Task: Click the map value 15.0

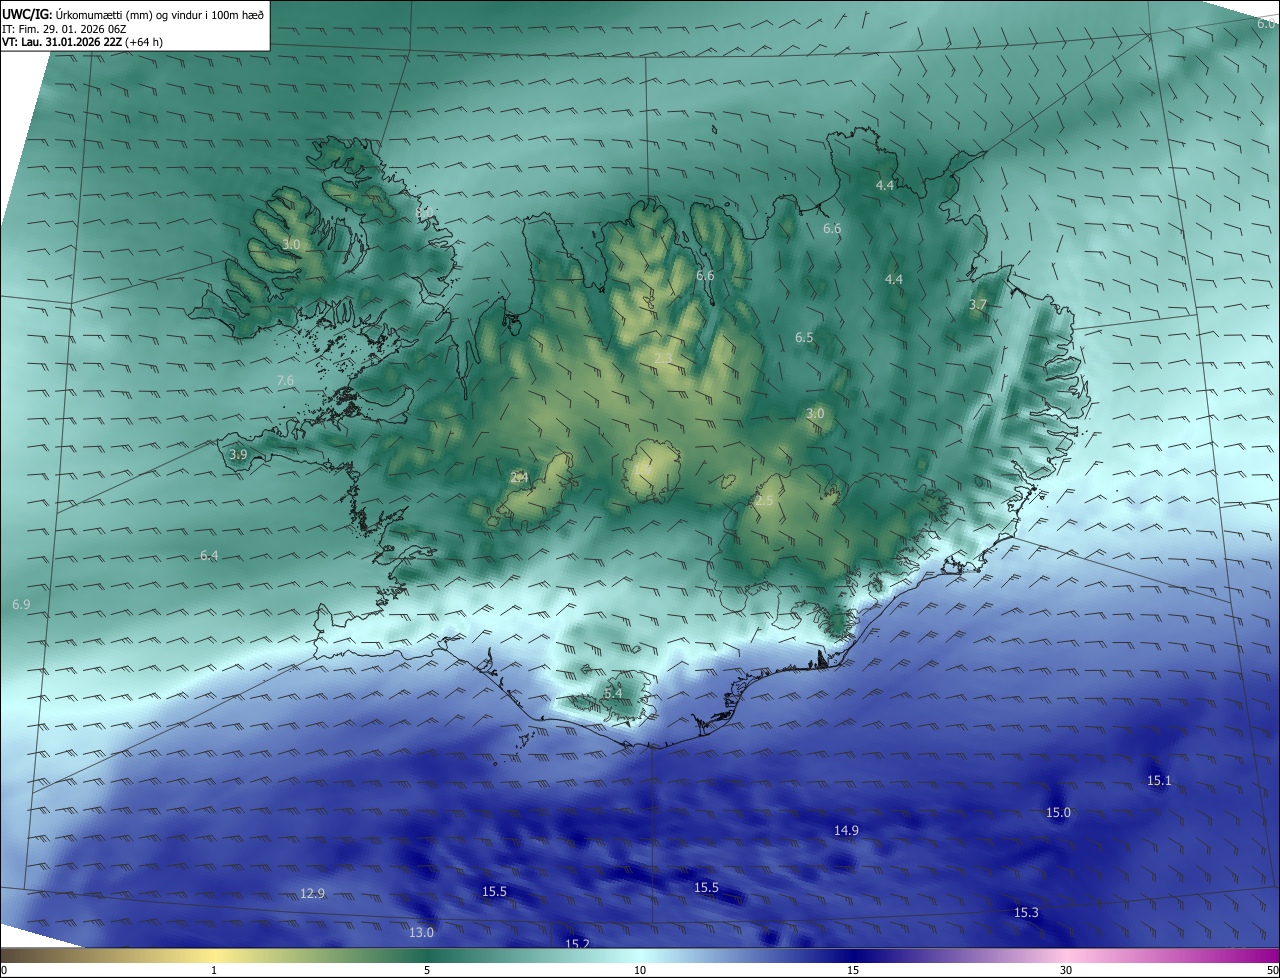Action: coord(1058,812)
